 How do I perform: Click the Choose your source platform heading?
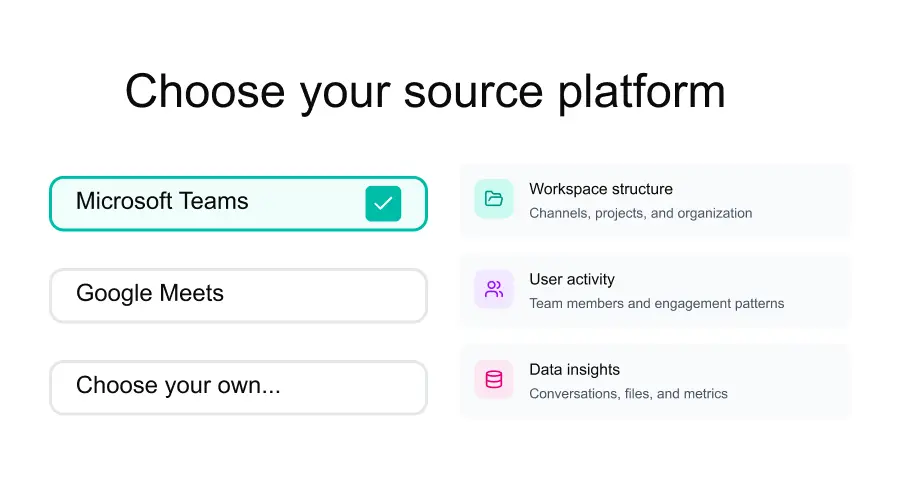click(425, 92)
